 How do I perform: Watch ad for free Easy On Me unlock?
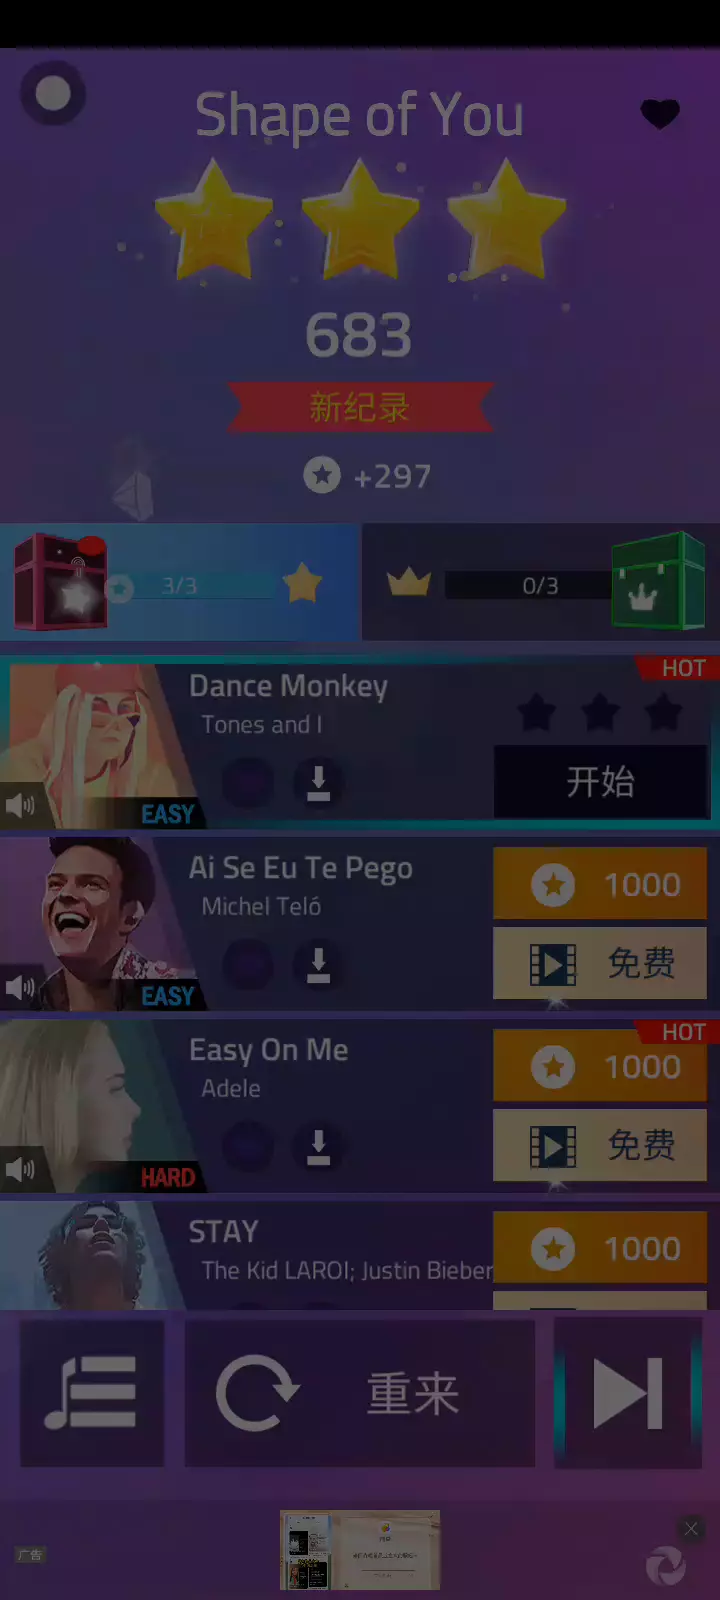[600, 1145]
